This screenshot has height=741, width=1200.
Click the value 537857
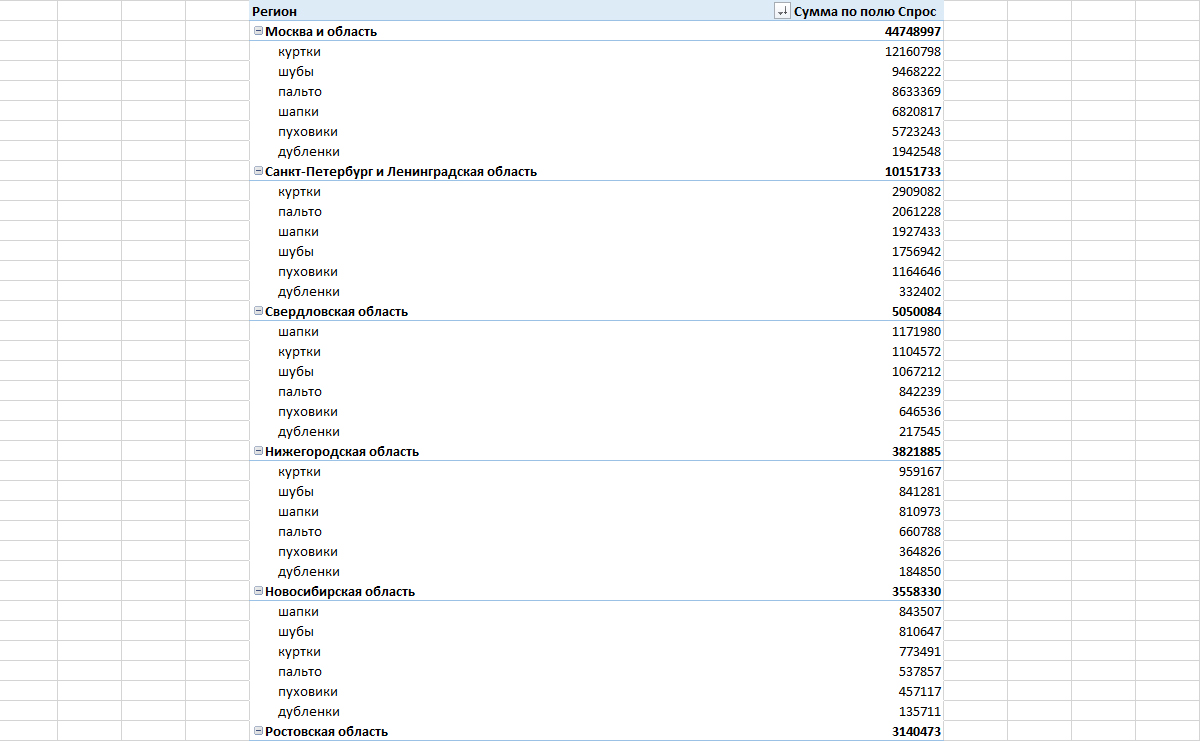pos(920,671)
